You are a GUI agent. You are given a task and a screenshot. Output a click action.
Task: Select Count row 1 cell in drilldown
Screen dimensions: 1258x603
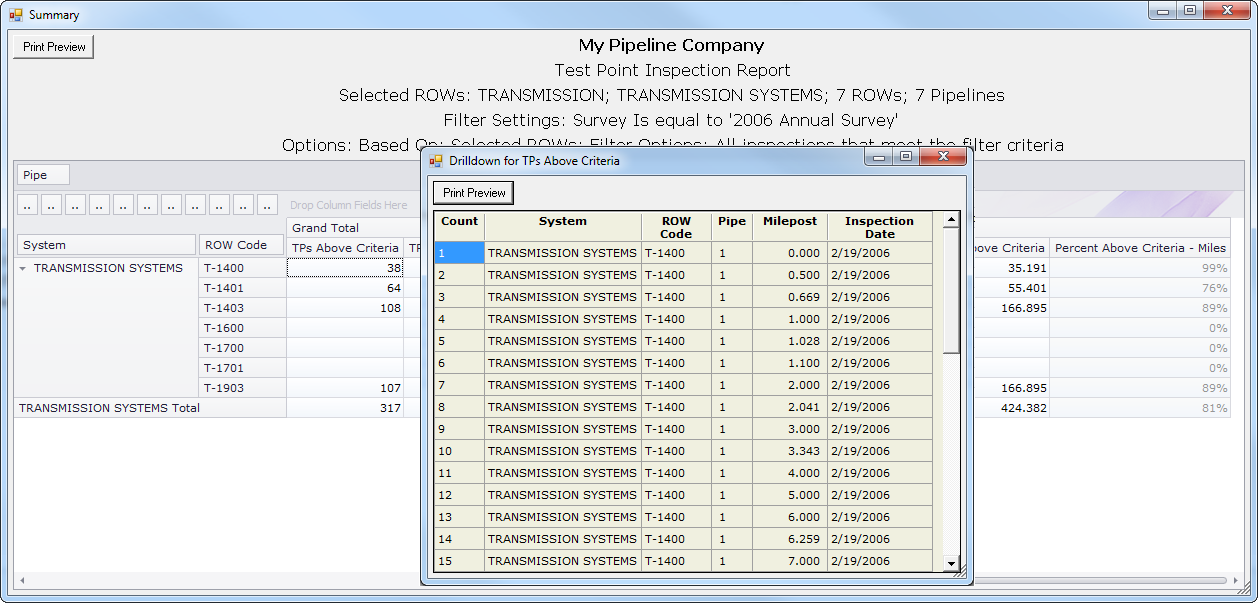tap(459, 253)
